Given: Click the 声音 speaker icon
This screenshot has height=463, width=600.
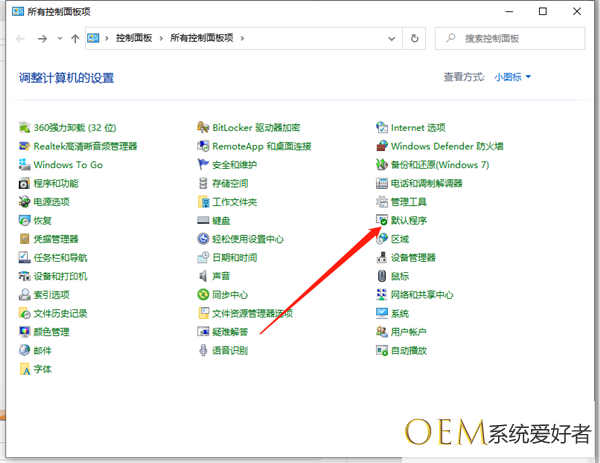Looking at the screenshot, I should [203, 276].
